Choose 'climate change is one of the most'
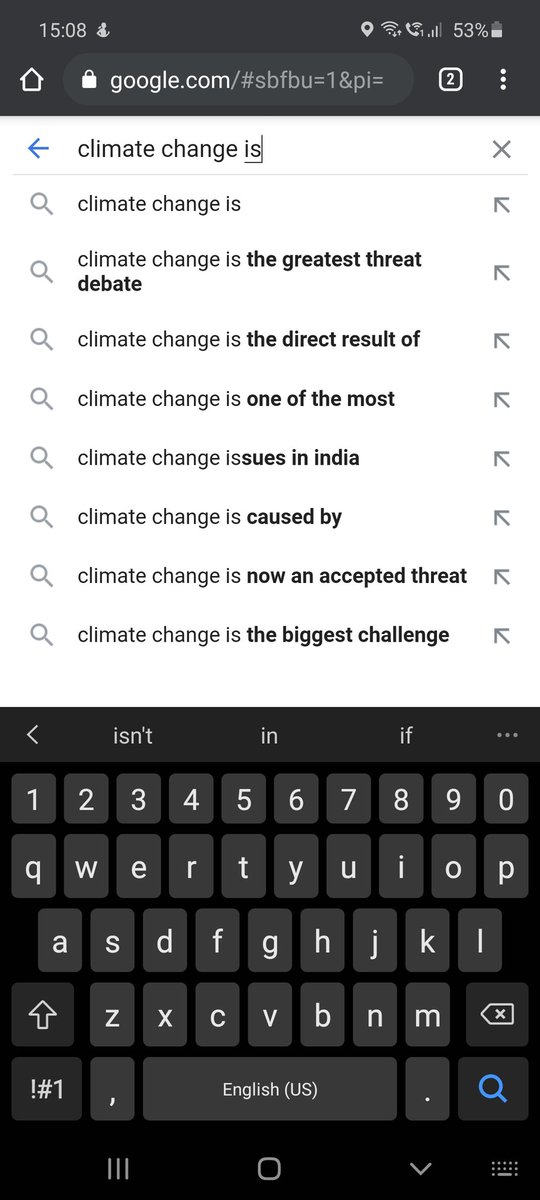This screenshot has width=540, height=1200. click(x=270, y=399)
